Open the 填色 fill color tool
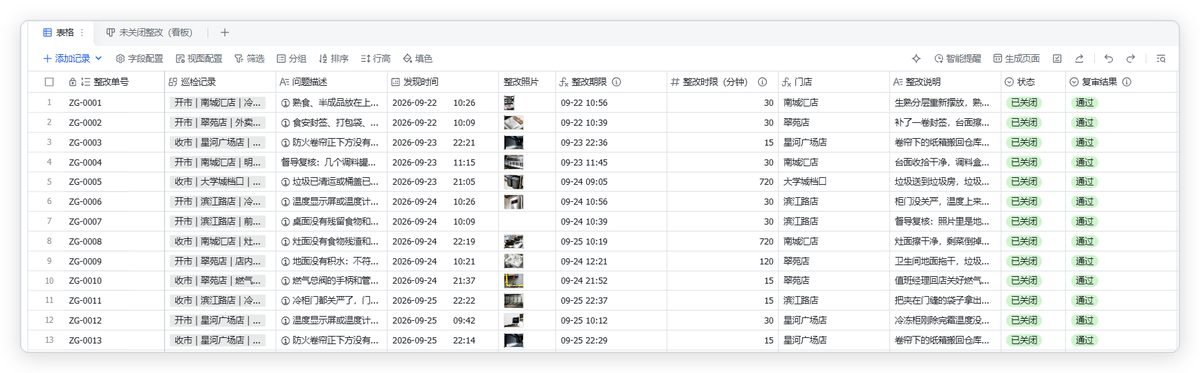Image resolution: width=1200 pixels, height=373 pixels. (x=417, y=59)
